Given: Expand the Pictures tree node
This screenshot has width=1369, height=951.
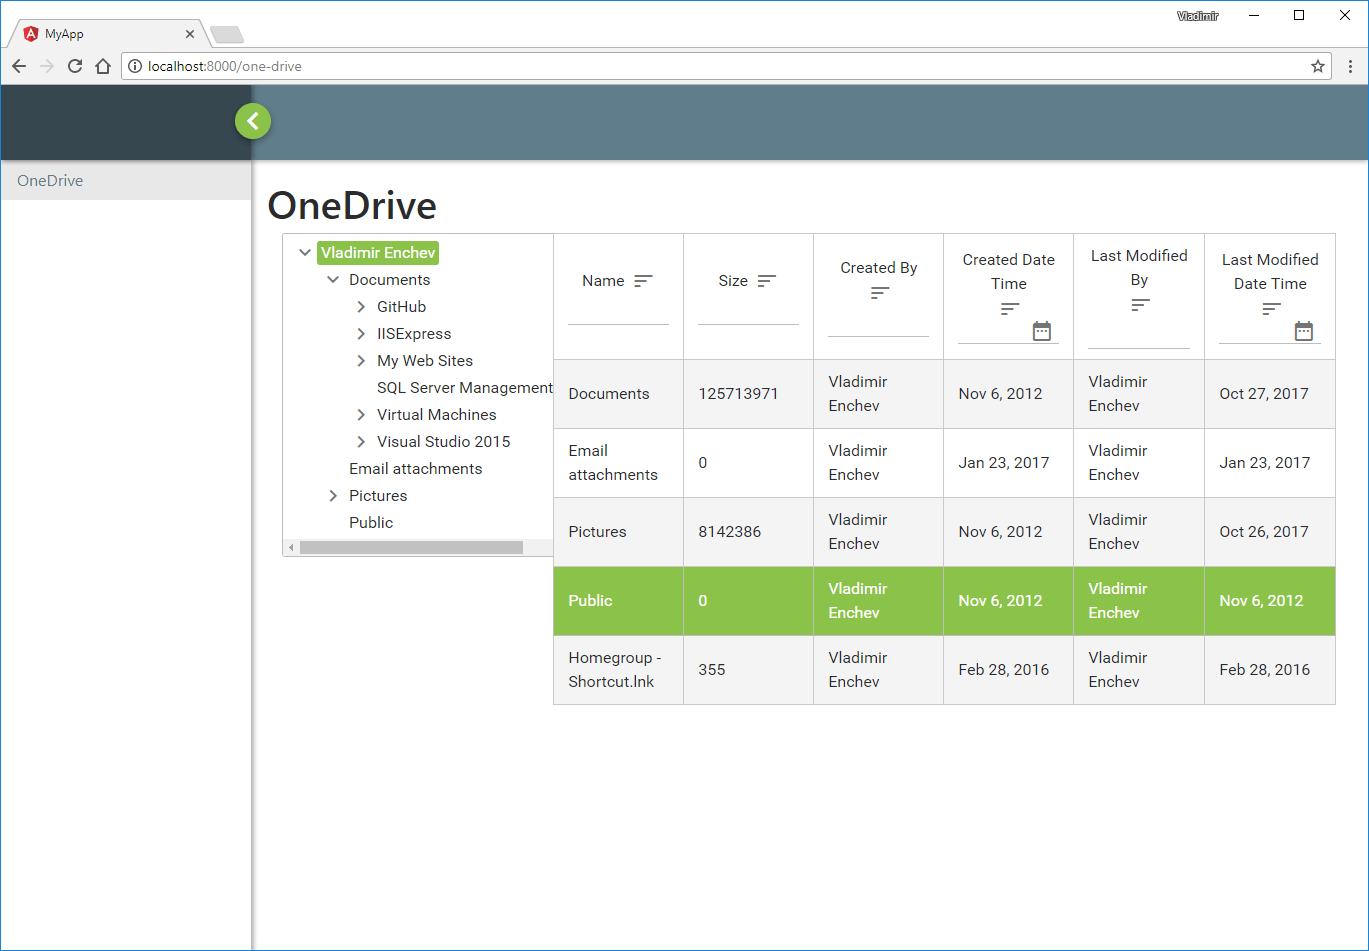Looking at the screenshot, I should click(x=333, y=496).
